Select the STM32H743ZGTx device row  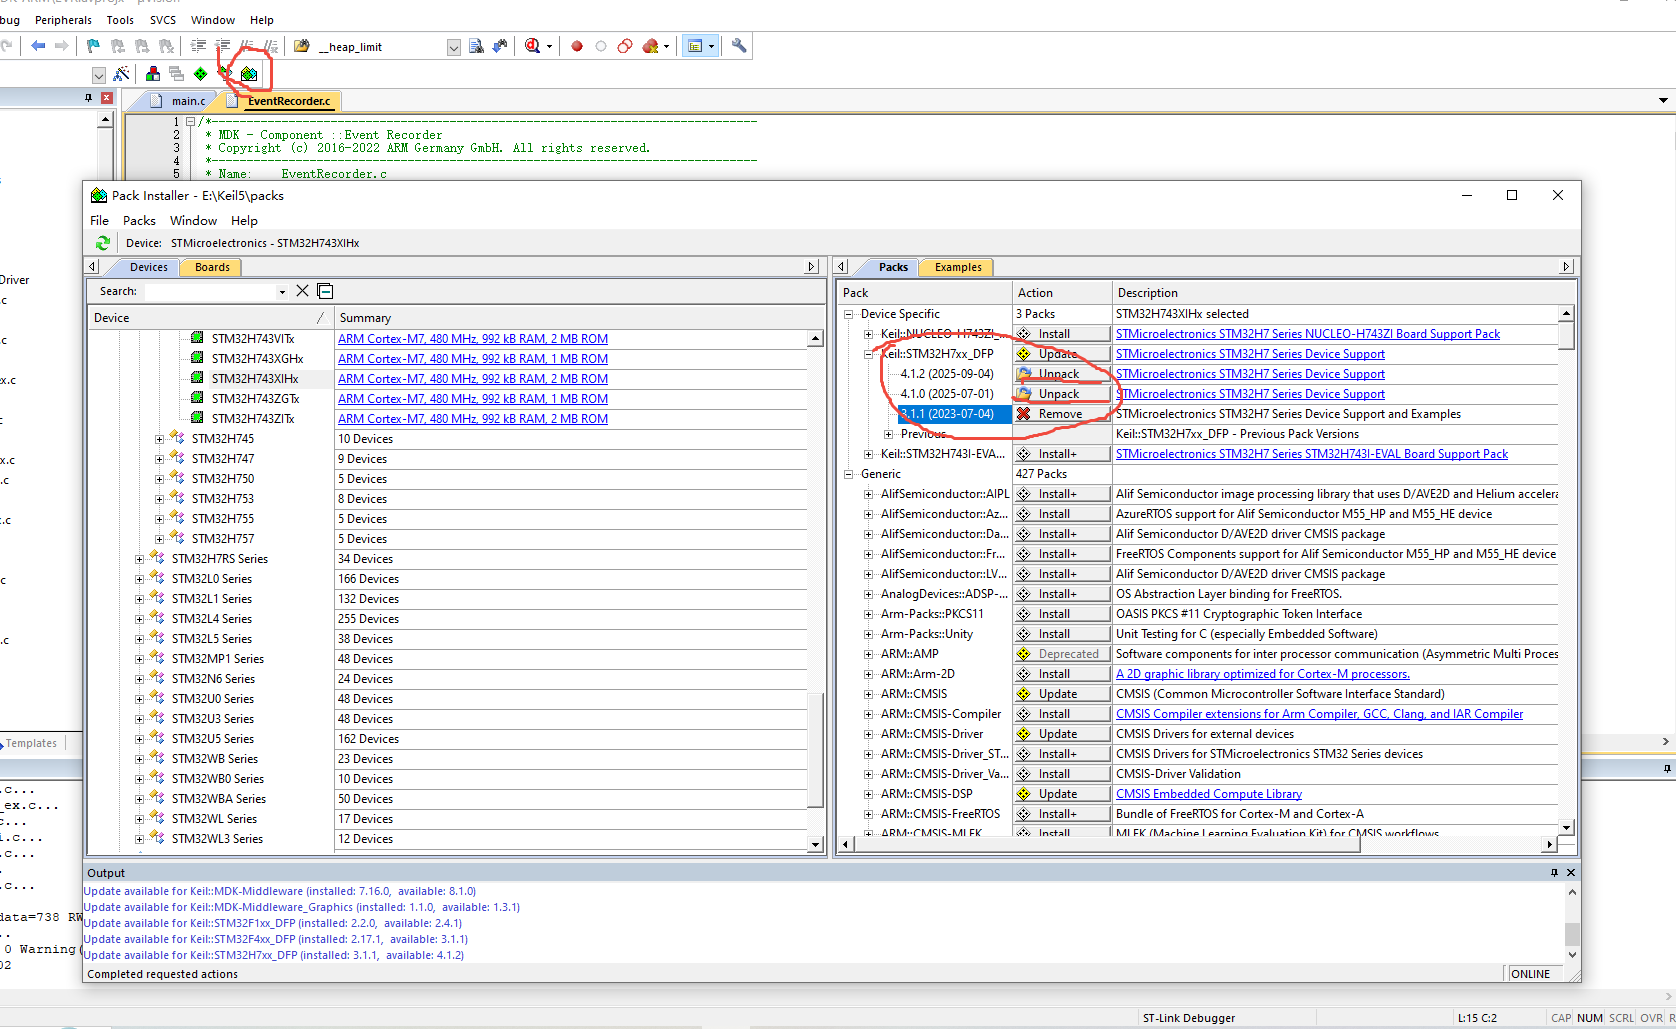255,399
